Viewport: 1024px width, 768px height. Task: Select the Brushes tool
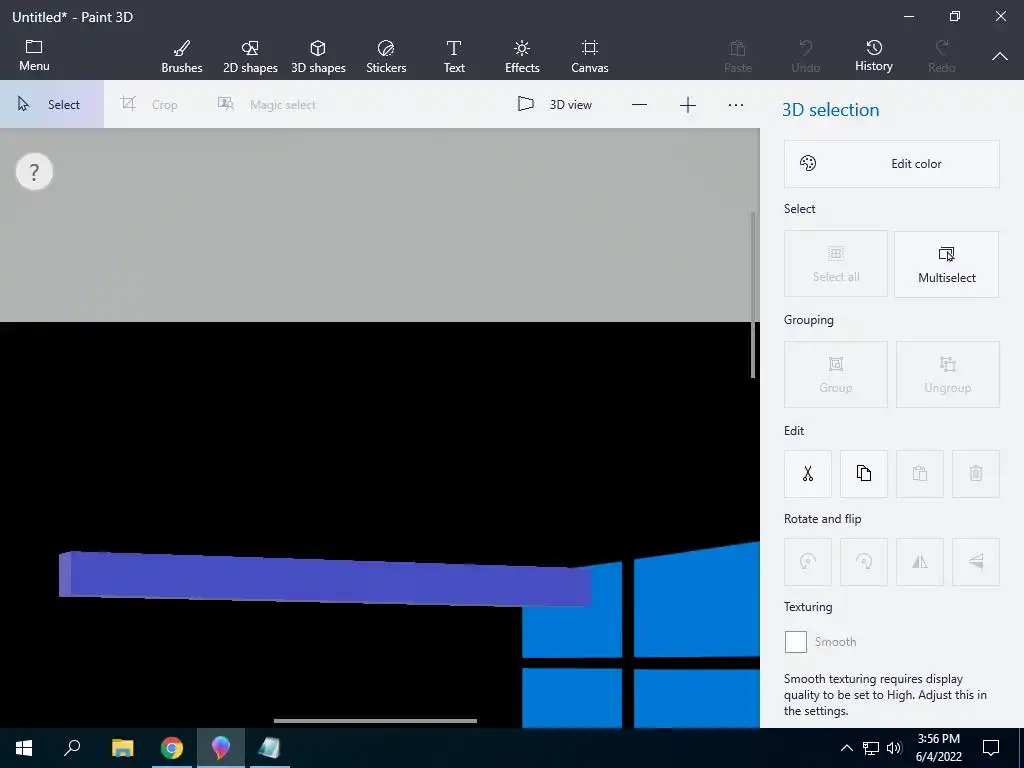tap(182, 56)
